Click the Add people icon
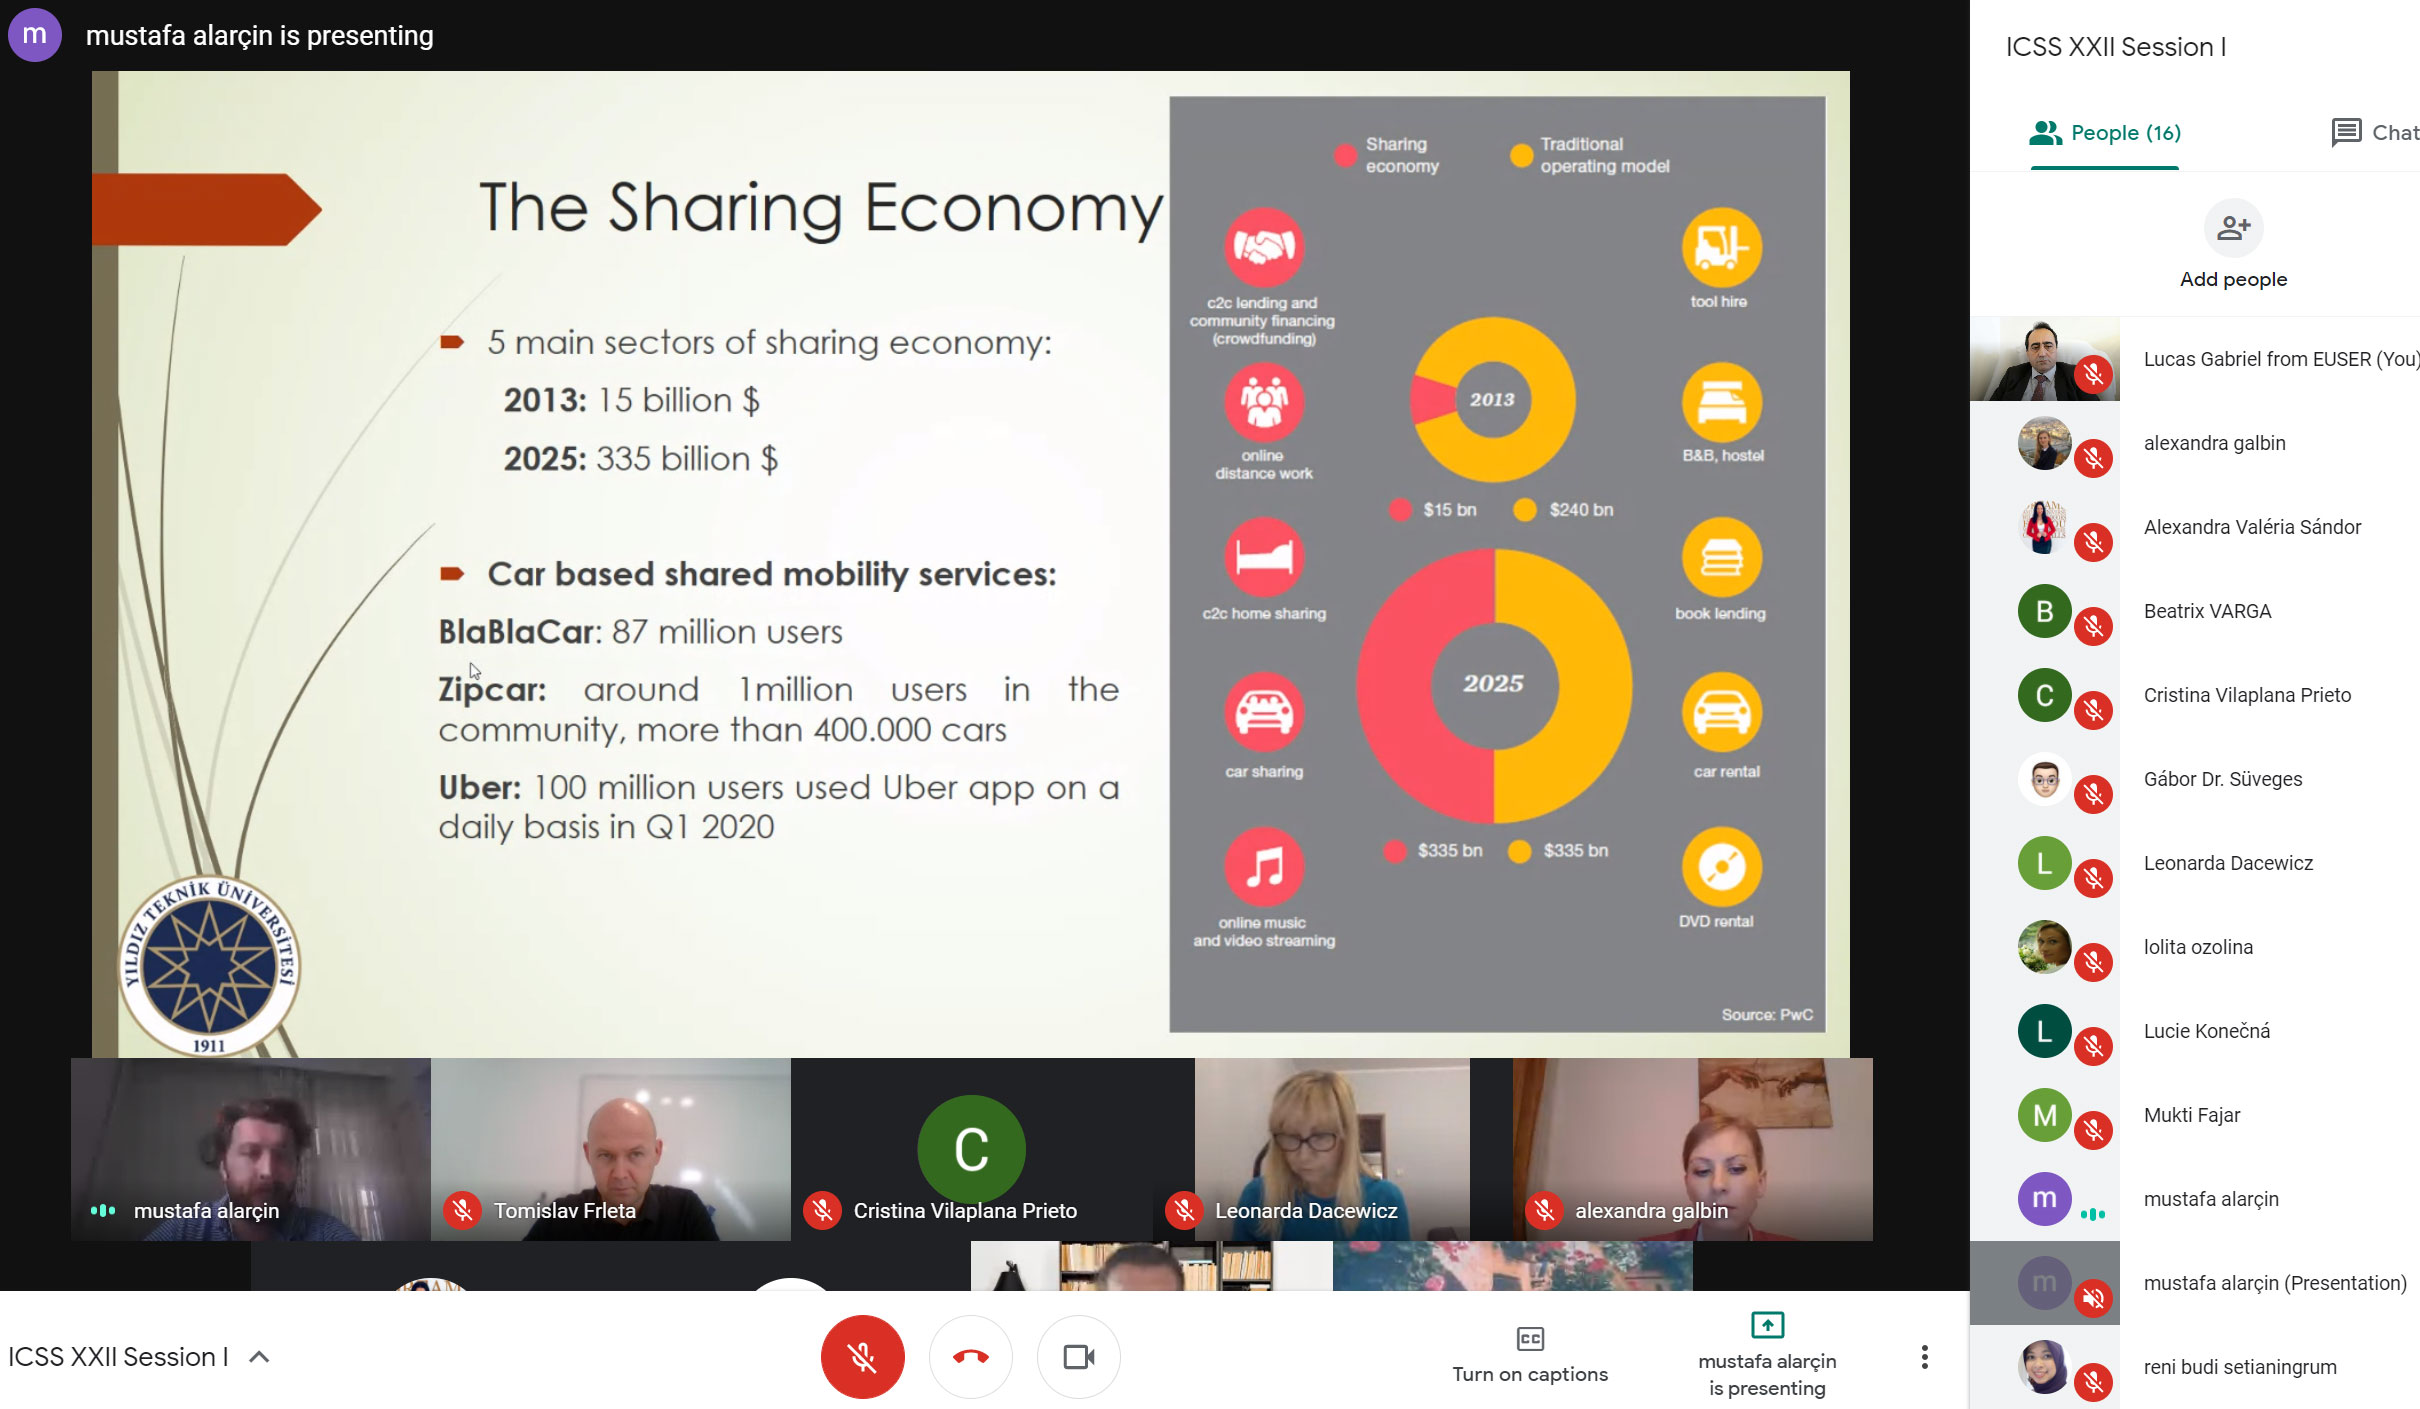The image size is (2420, 1409). click(x=2232, y=228)
